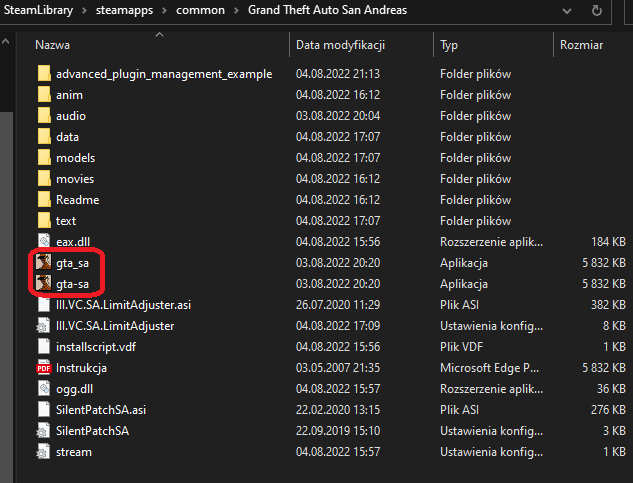Select the stream configuration file
Image resolution: width=633 pixels, height=483 pixels.
(x=73, y=452)
